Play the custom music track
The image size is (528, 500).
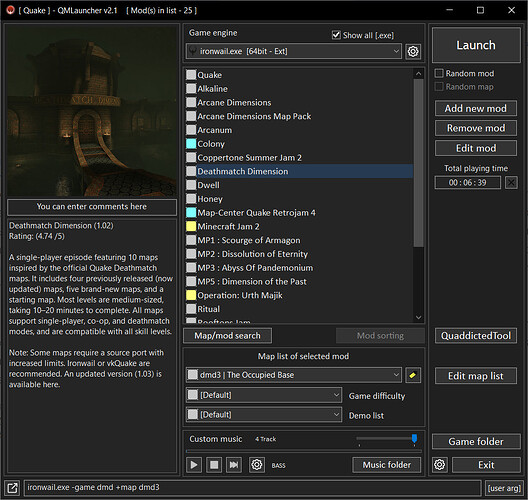coord(194,465)
